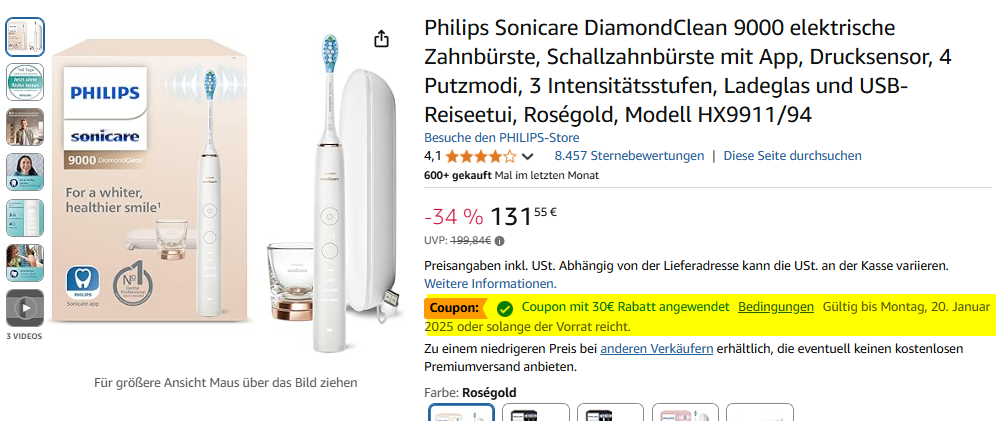Open coupon Bedingungen link

[775, 307]
